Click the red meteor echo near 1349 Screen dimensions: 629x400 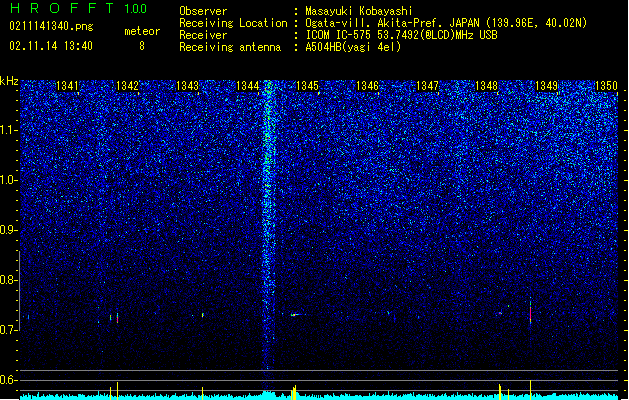[x=530, y=314]
